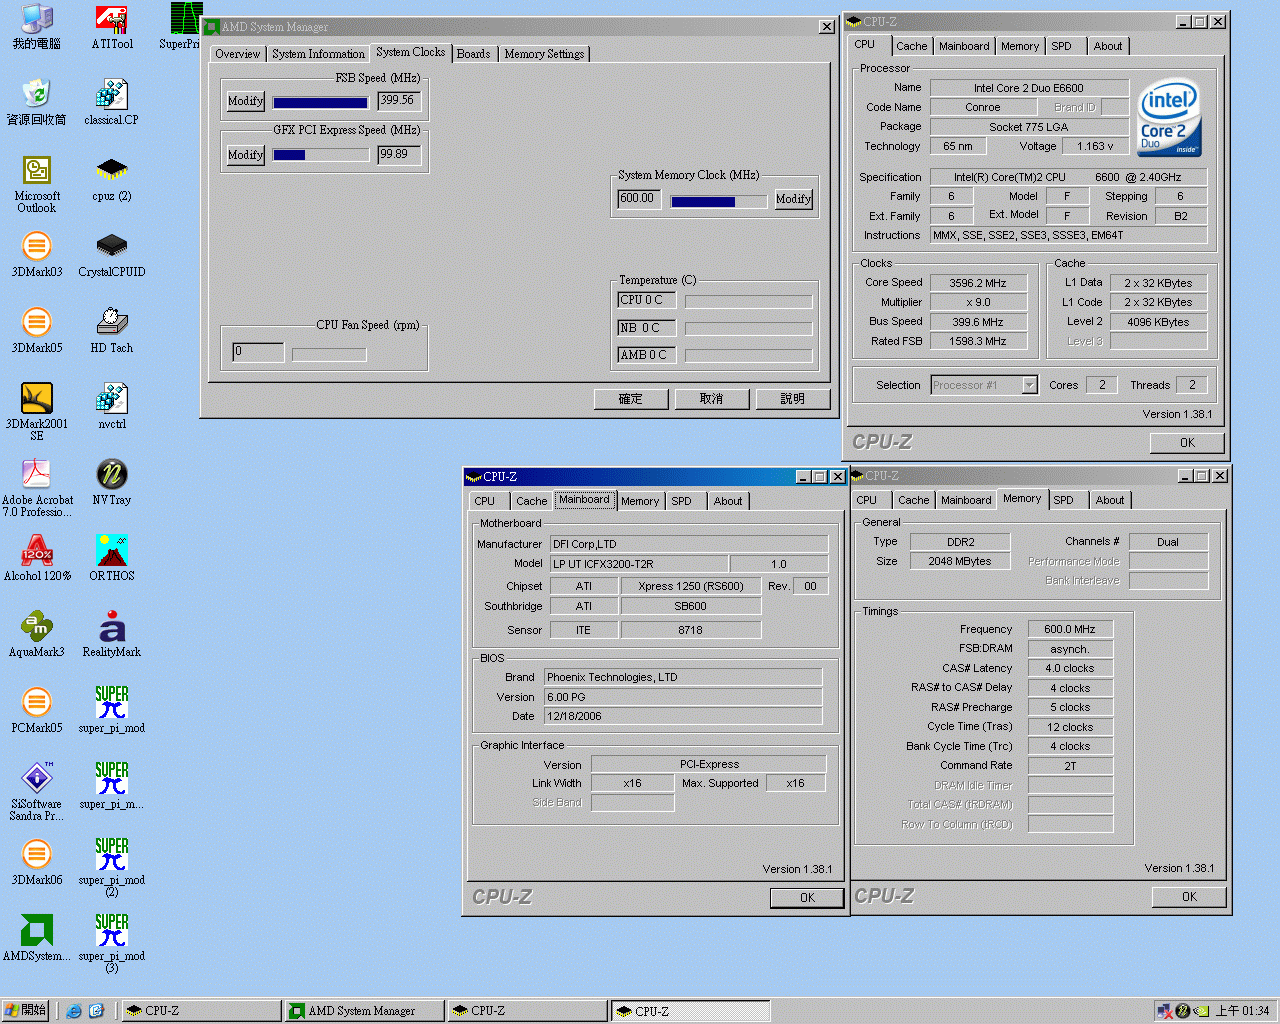Open RealityMark desktop icon
This screenshot has height=1024, width=1280.
tap(111, 635)
